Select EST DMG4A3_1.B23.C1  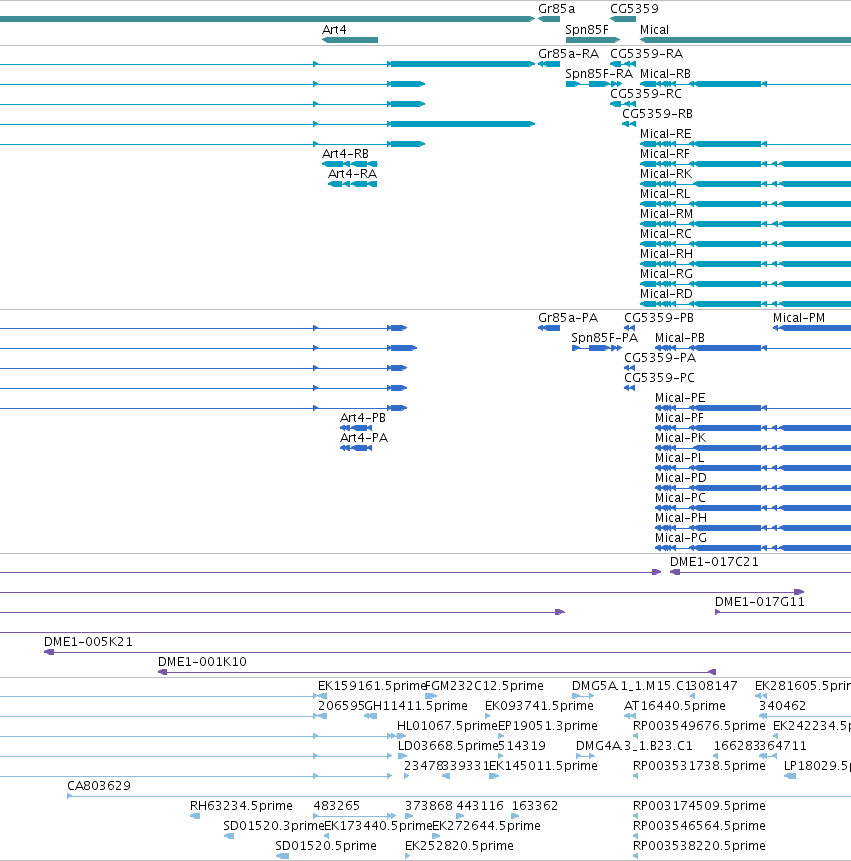click(x=634, y=746)
